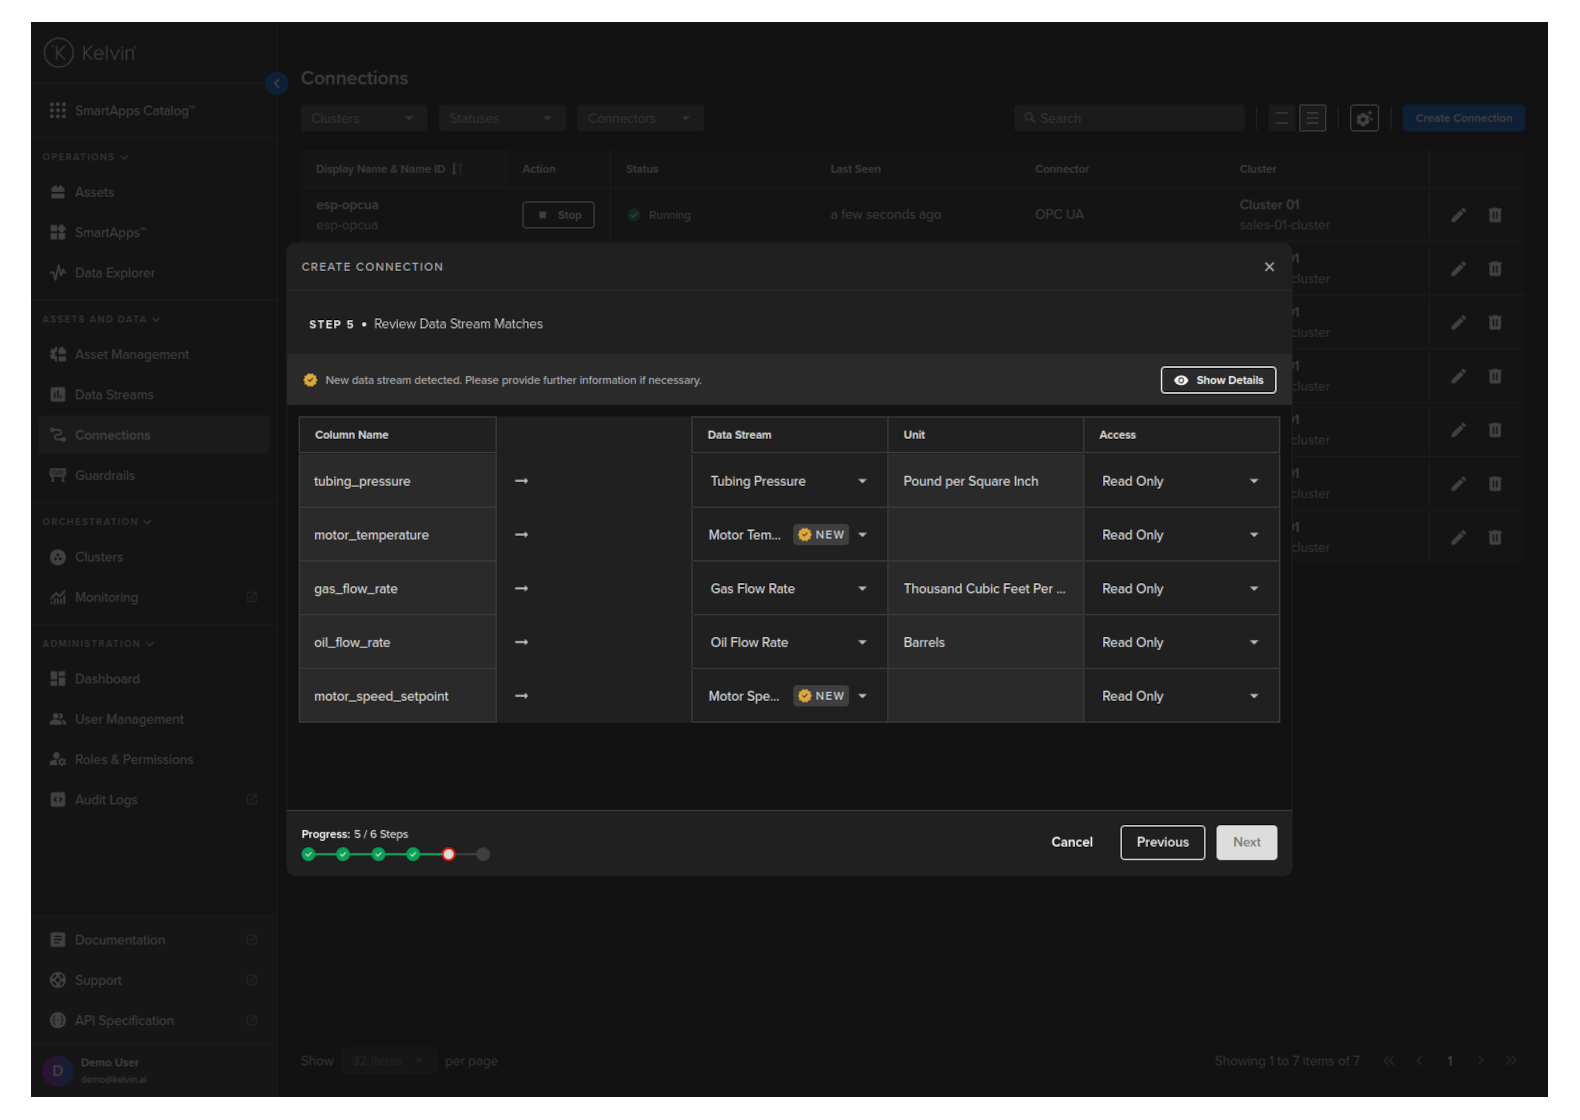Image resolution: width=1580 pixels, height=1120 pixels.
Task: Collapse the sidebar with arrow icon
Action: [277, 84]
